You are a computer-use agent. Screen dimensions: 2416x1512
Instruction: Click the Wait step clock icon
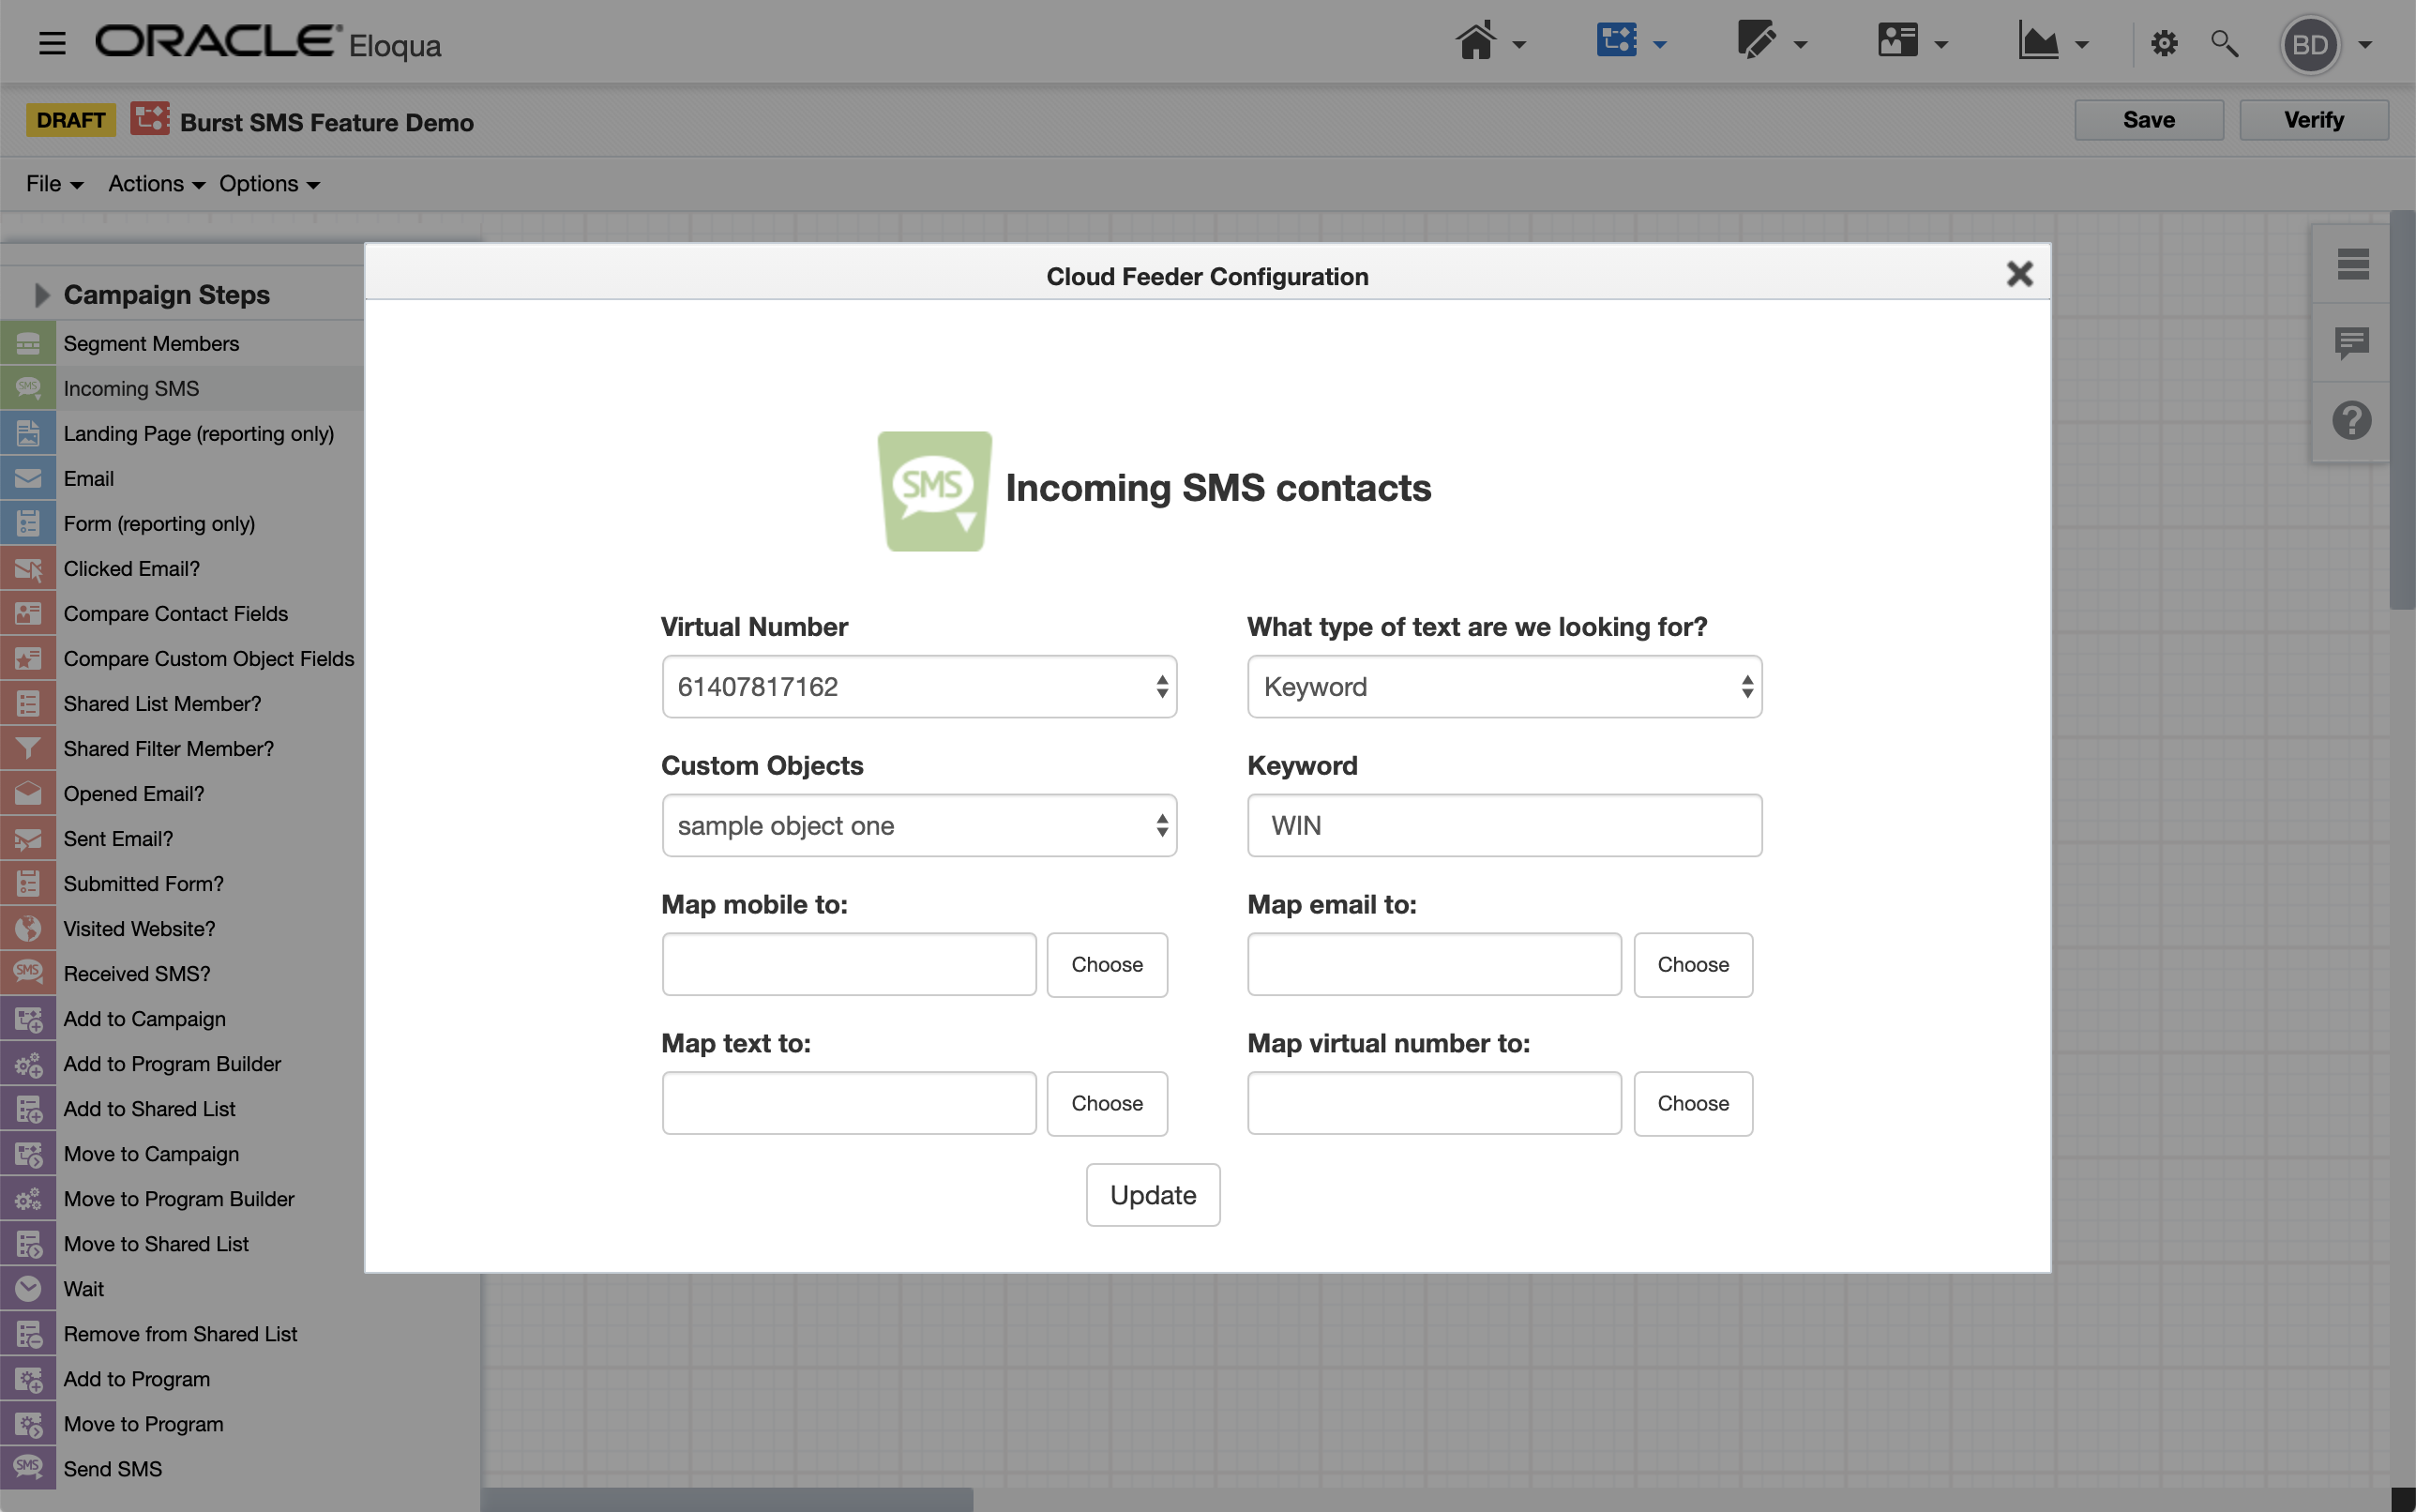coord(28,1288)
